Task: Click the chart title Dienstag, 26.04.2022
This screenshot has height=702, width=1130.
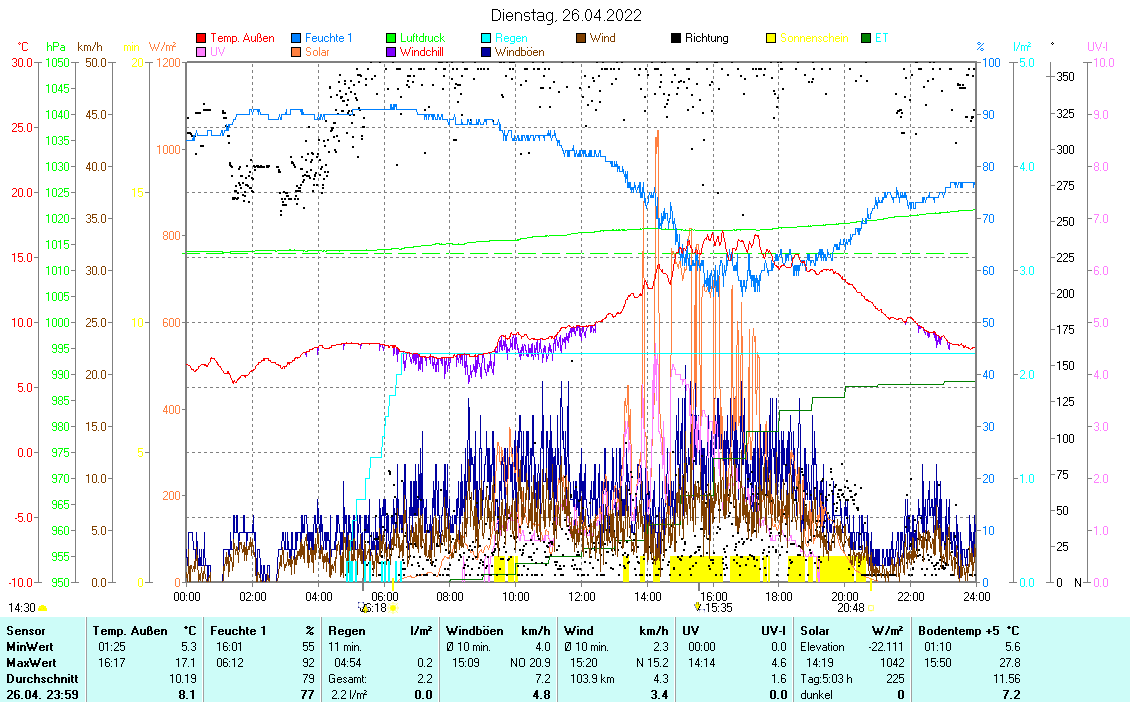Action: click(x=566, y=15)
